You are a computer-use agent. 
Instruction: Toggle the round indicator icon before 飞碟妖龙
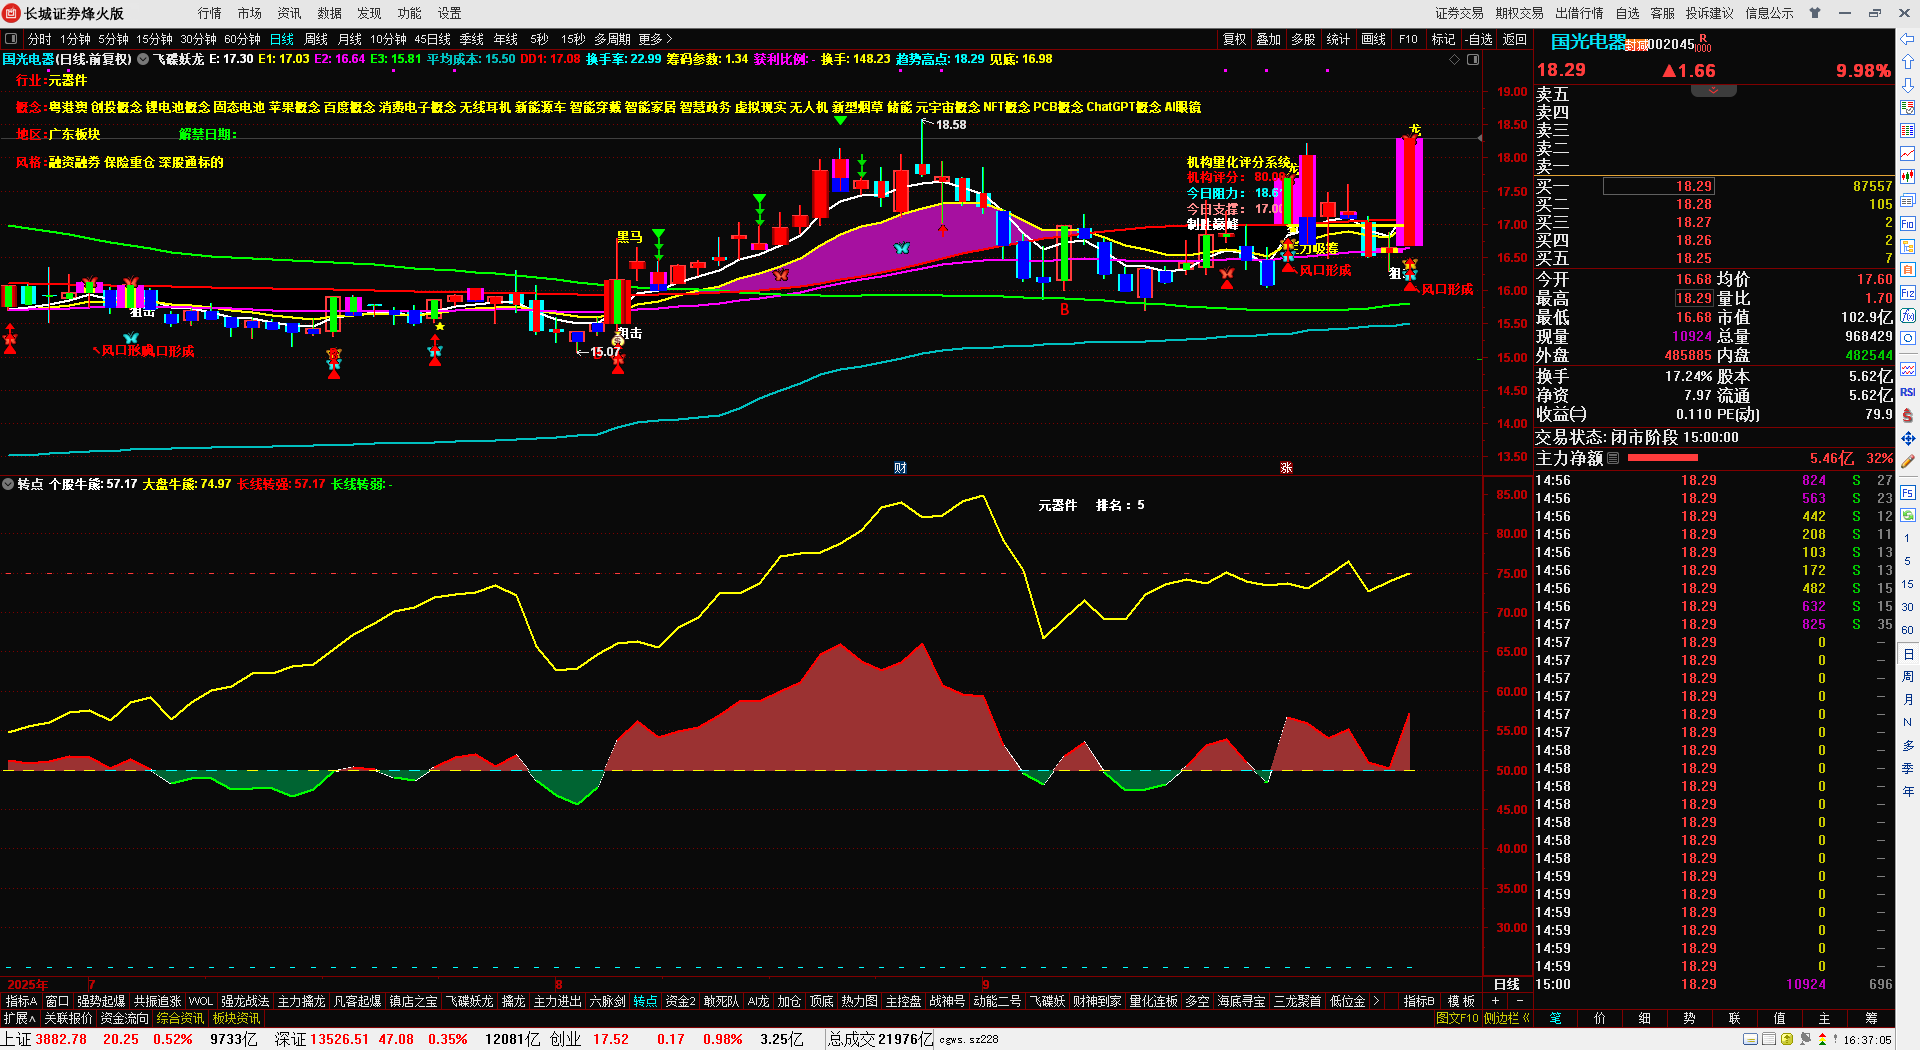[x=143, y=60]
